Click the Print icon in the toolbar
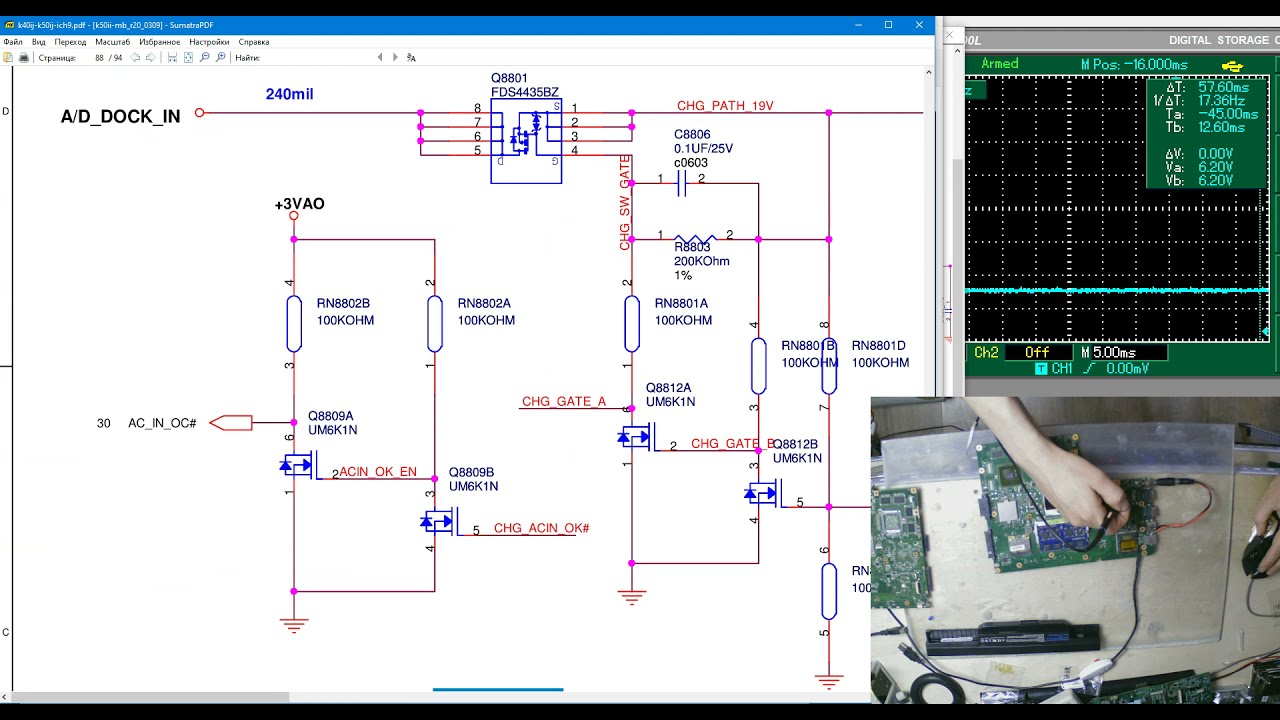The width and height of the screenshot is (1280, 720). pos(24,58)
